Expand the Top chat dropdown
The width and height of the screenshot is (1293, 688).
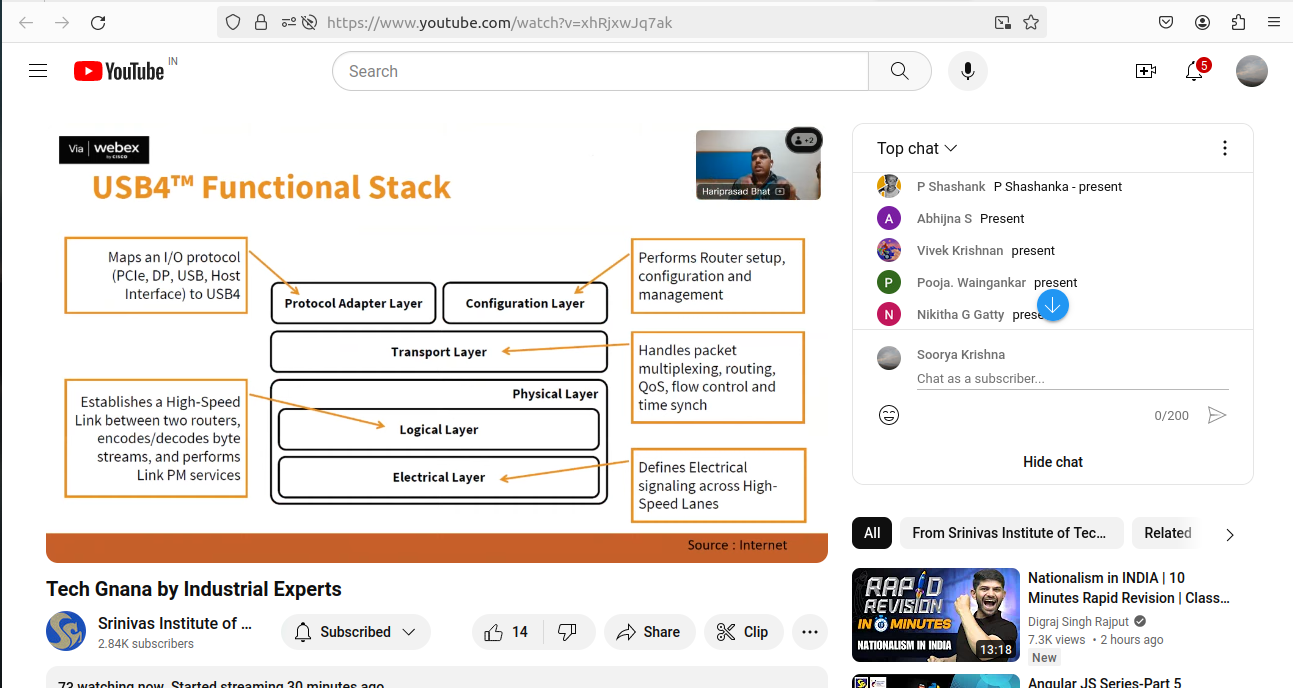pyautogui.click(x=916, y=148)
